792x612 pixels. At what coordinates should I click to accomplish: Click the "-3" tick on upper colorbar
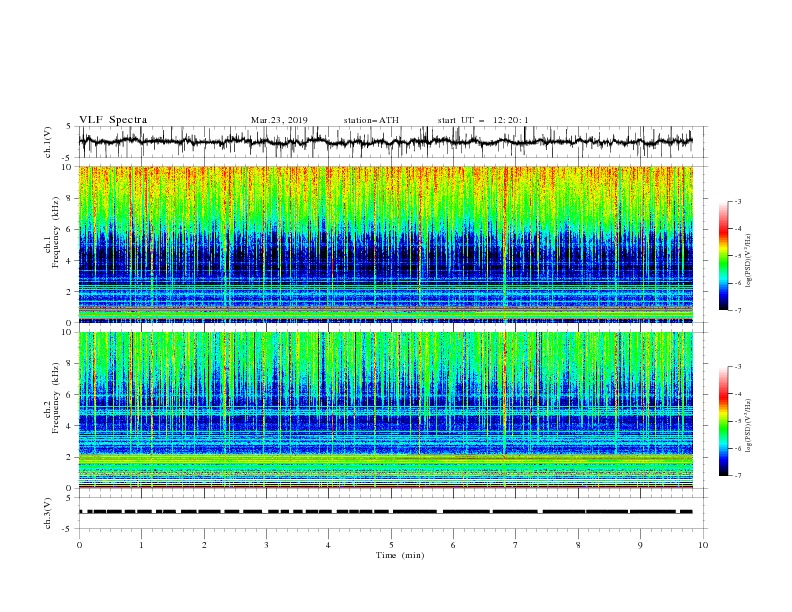(737, 201)
